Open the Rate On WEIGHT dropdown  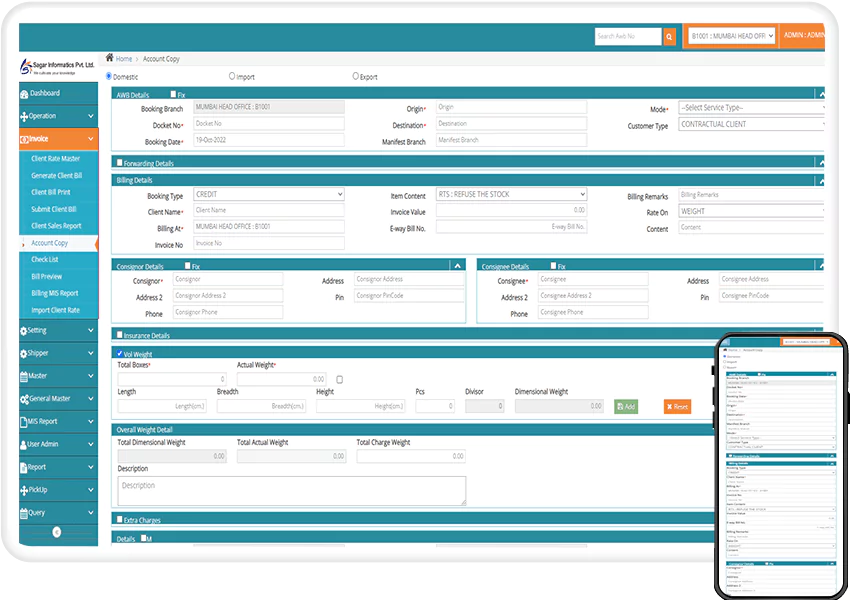(x=751, y=211)
